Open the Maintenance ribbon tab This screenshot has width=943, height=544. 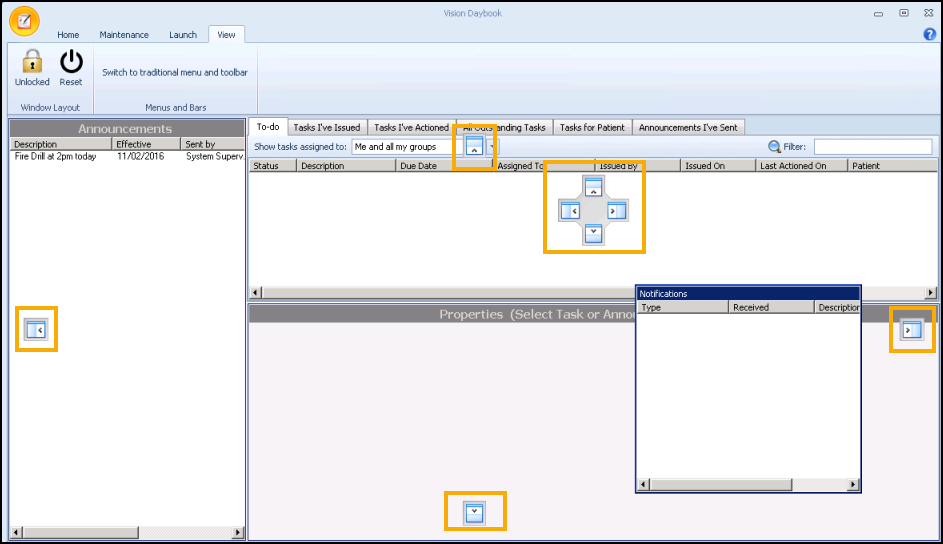click(x=124, y=35)
